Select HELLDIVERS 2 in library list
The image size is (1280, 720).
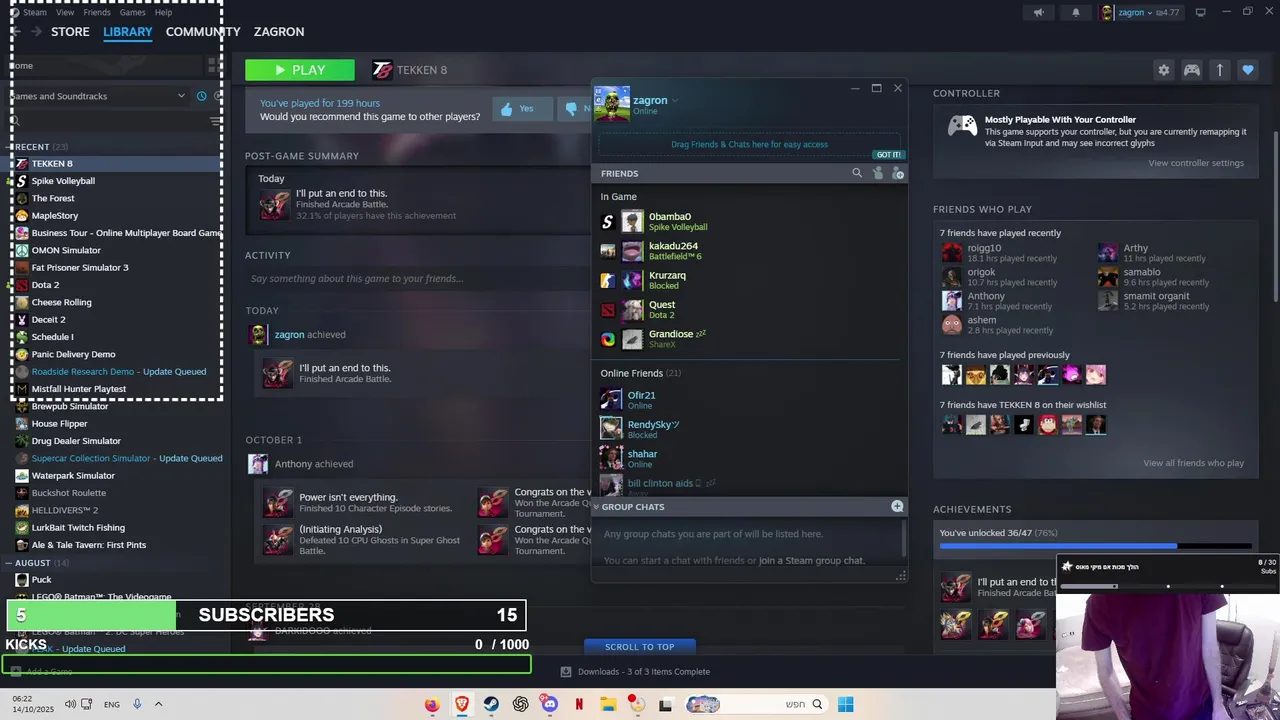(x=65, y=510)
